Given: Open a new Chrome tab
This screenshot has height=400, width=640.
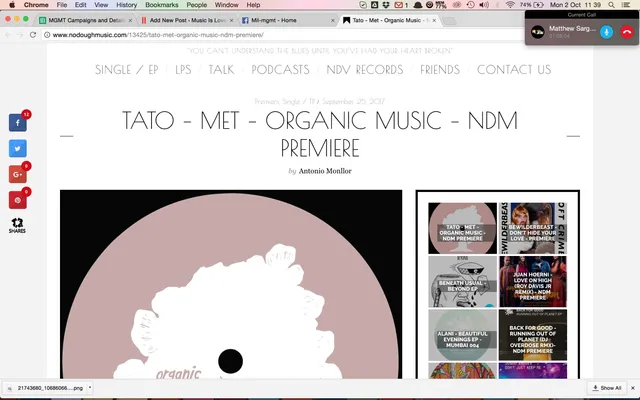Looking at the screenshot, I should [x=449, y=20].
